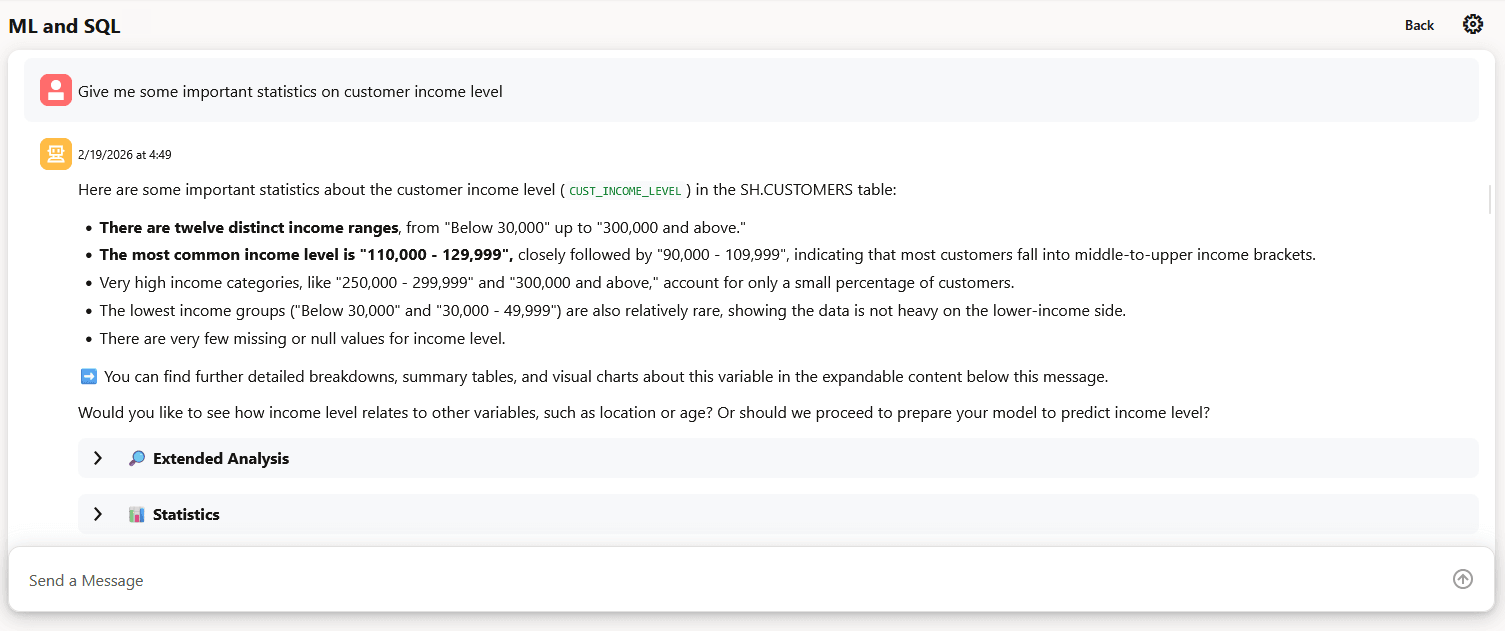Go back using the Back button
1505x631 pixels.
coord(1419,25)
